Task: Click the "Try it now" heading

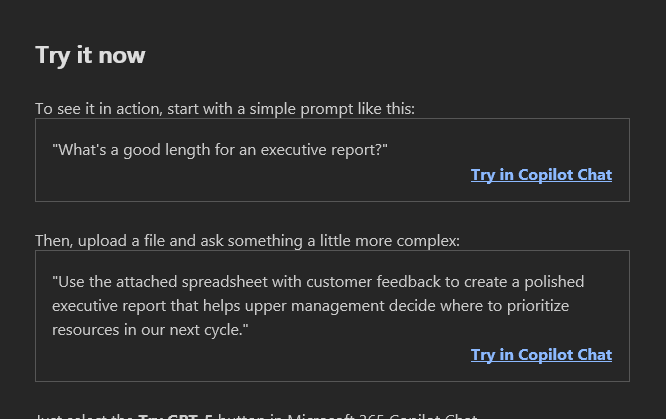Action: pyautogui.click(x=90, y=55)
